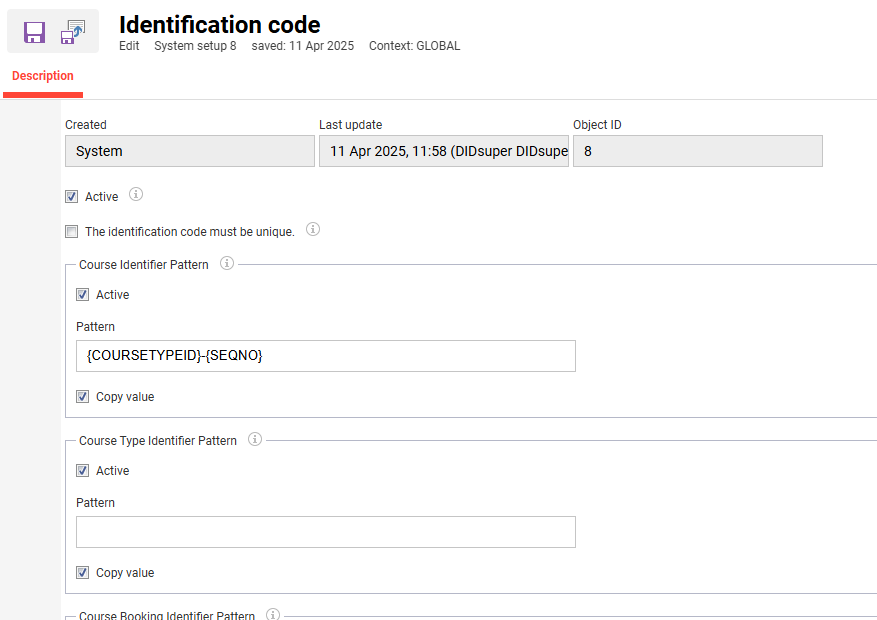Click 'saved: 11 Apr 2025' text
877x620 pixels.
pyautogui.click(x=303, y=46)
